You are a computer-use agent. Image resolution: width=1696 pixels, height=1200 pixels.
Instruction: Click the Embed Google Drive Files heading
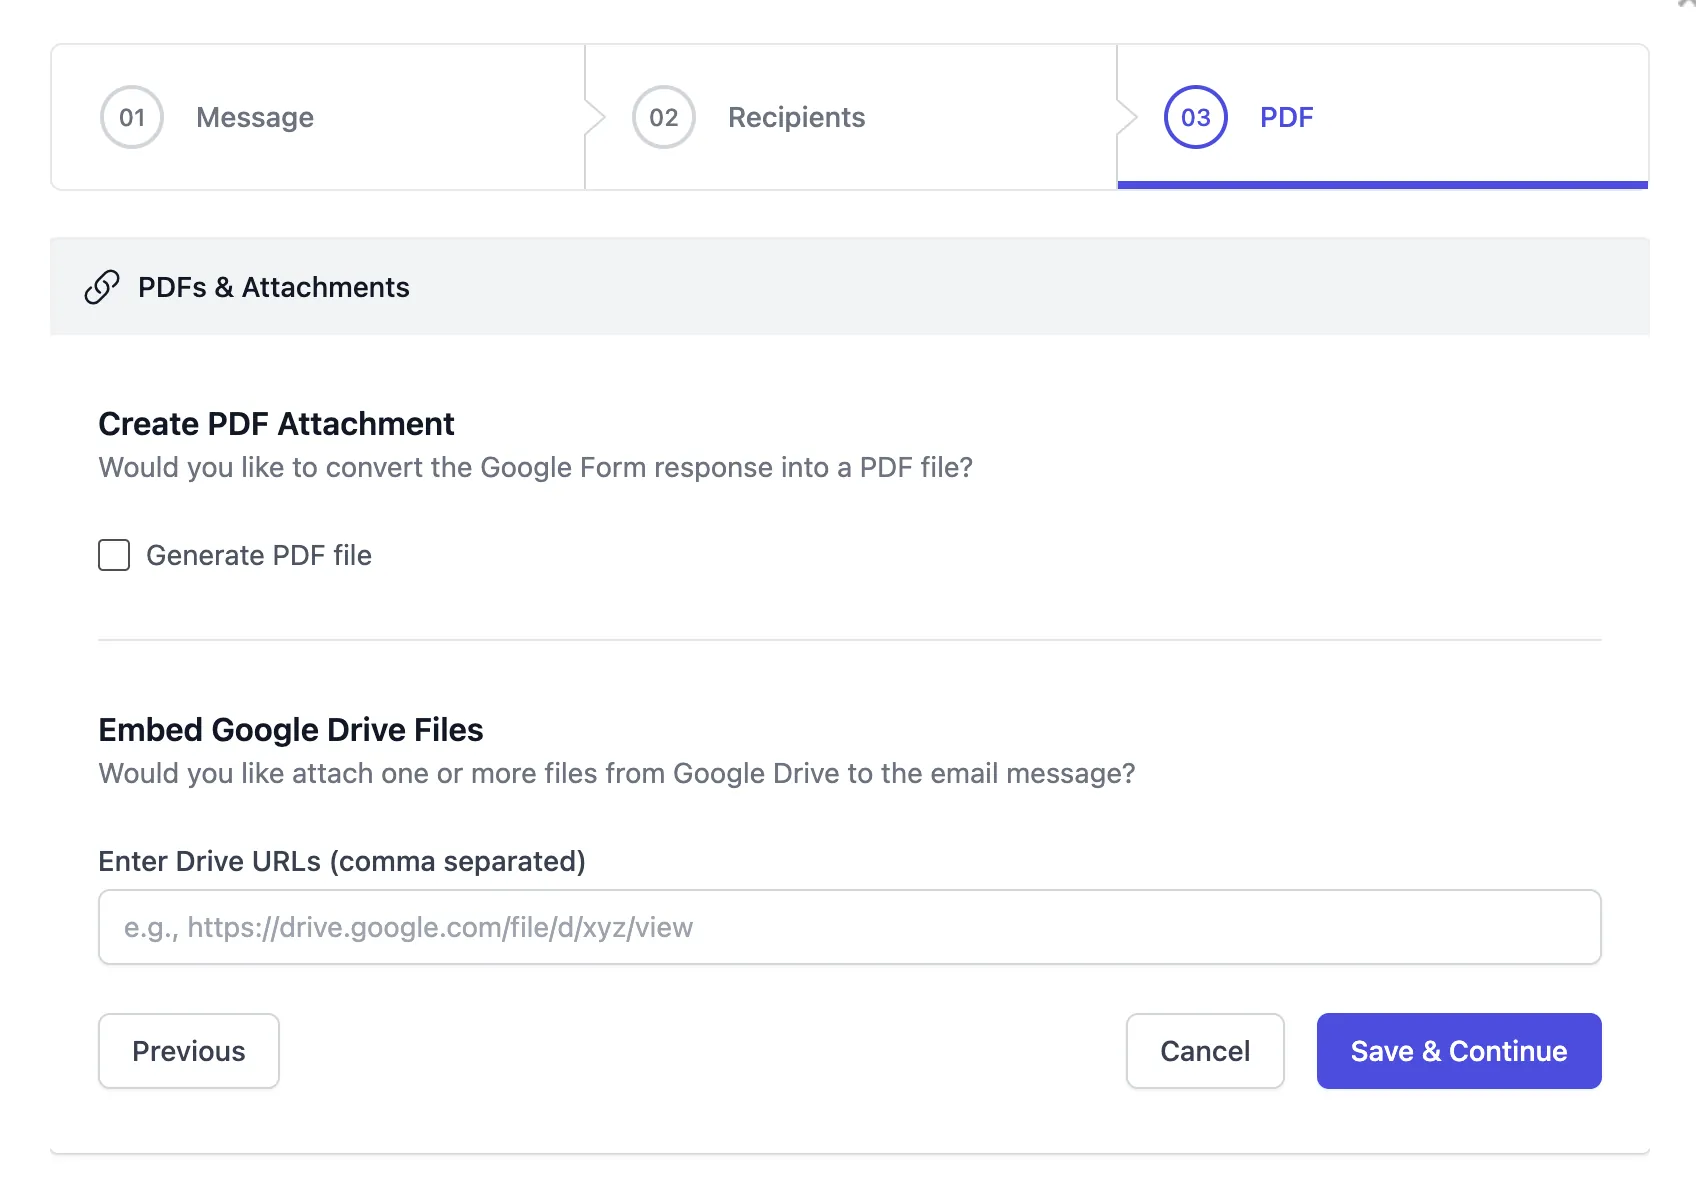(x=291, y=730)
